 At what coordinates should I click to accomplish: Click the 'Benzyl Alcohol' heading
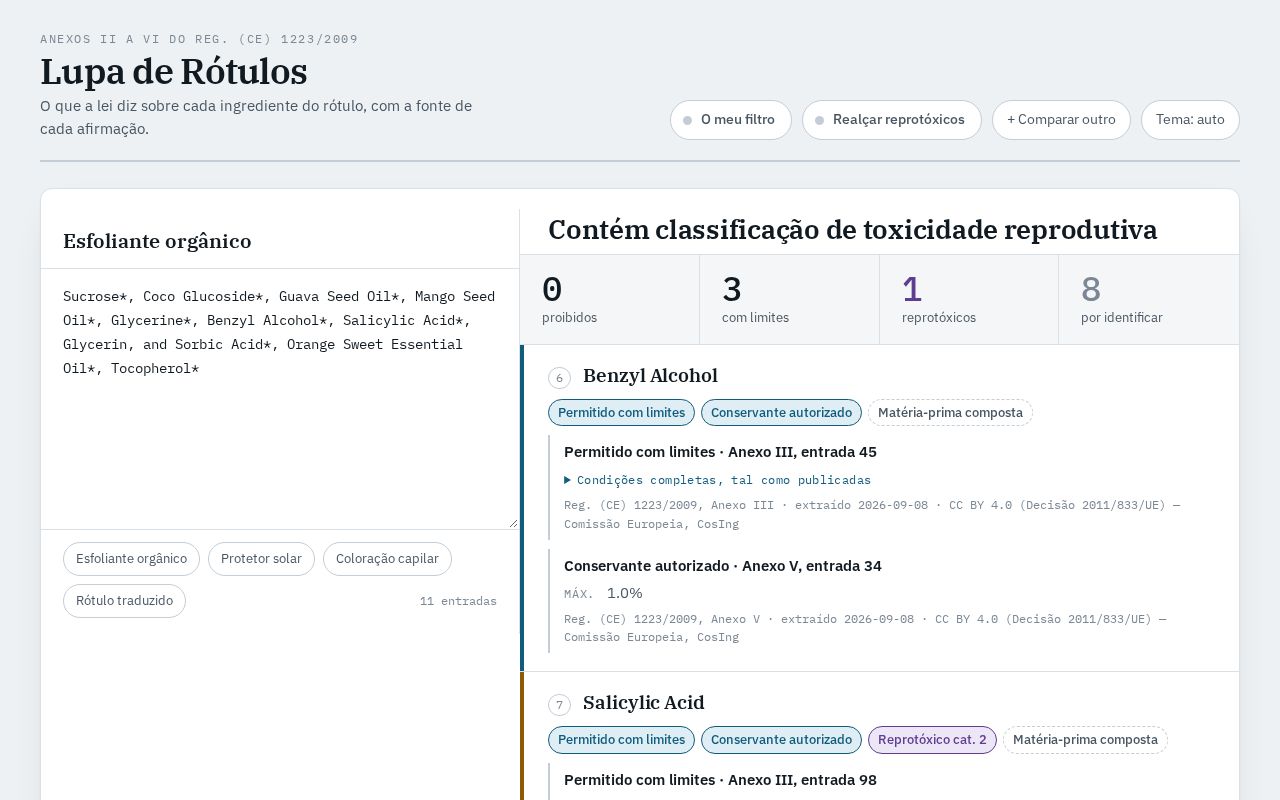point(650,376)
